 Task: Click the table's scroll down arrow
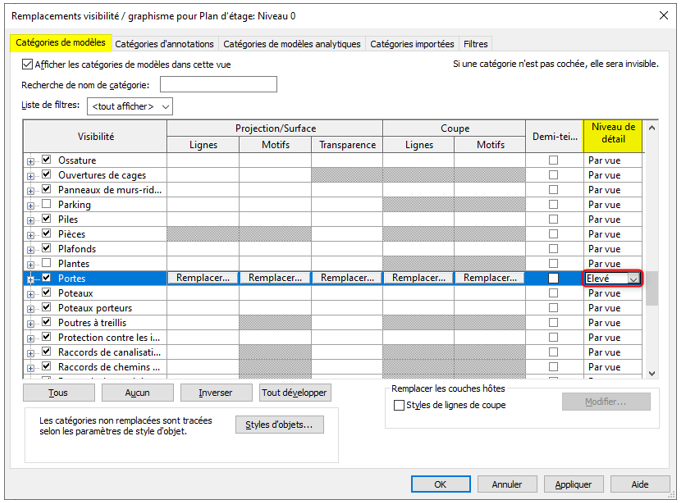(x=653, y=372)
